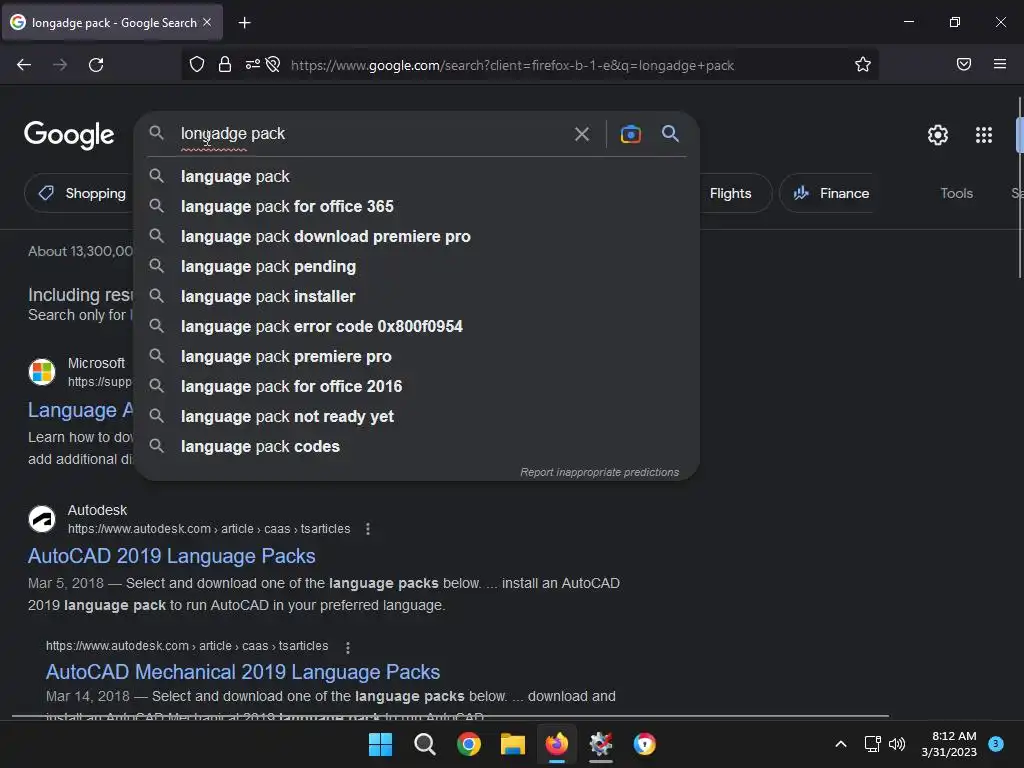Save page to Pocket
Image resolution: width=1024 pixels, height=768 pixels.
point(964,64)
